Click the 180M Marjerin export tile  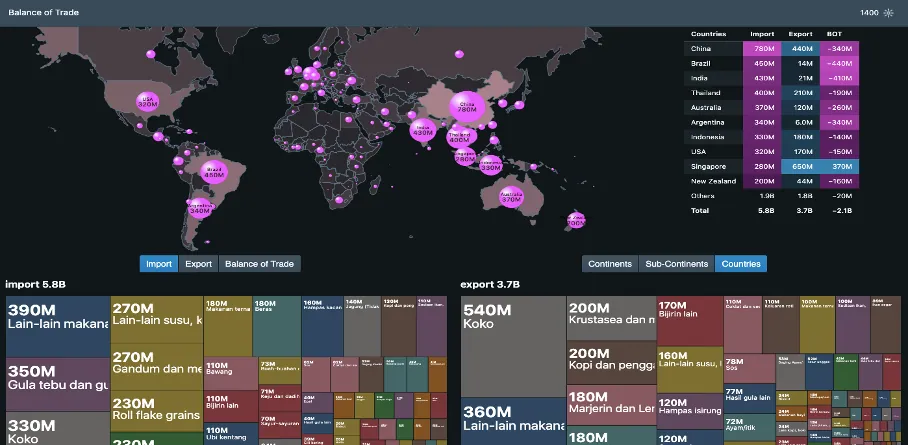tap(611, 405)
